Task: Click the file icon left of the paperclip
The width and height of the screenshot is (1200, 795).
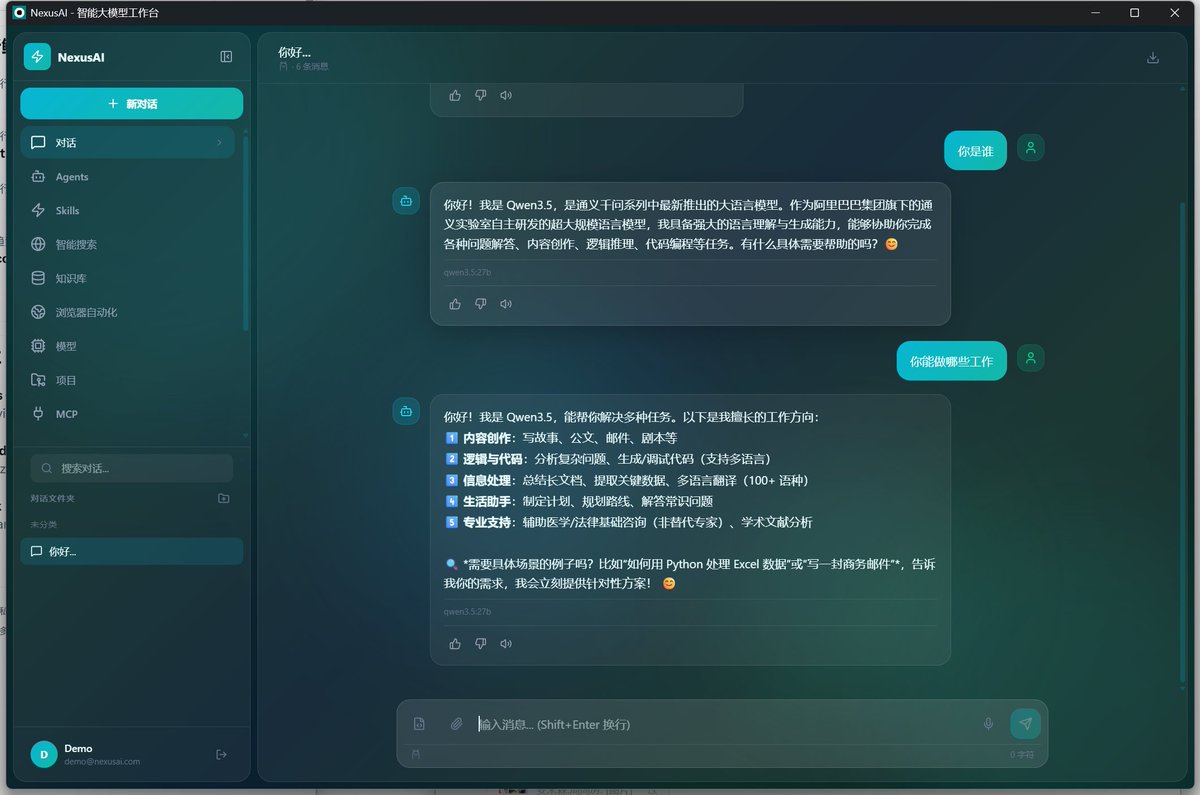Action: pyautogui.click(x=419, y=724)
